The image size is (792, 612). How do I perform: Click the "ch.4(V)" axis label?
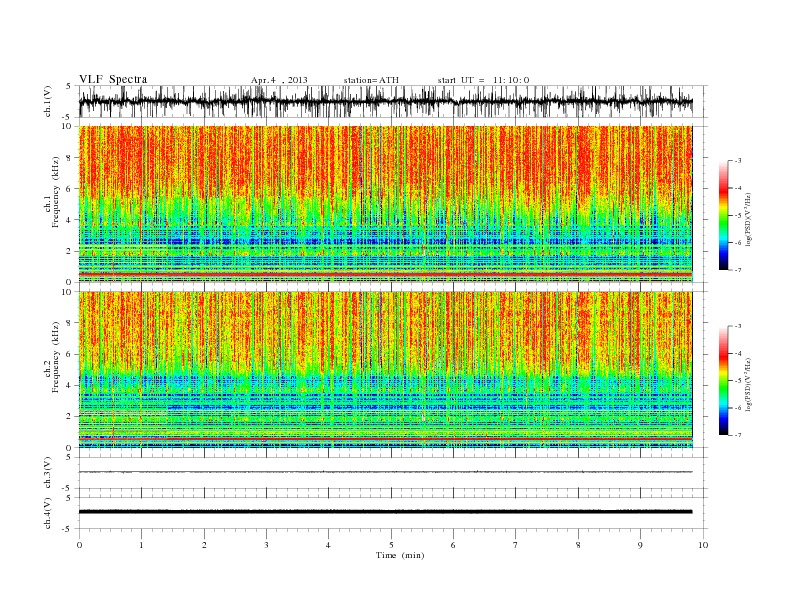(x=48, y=513)
